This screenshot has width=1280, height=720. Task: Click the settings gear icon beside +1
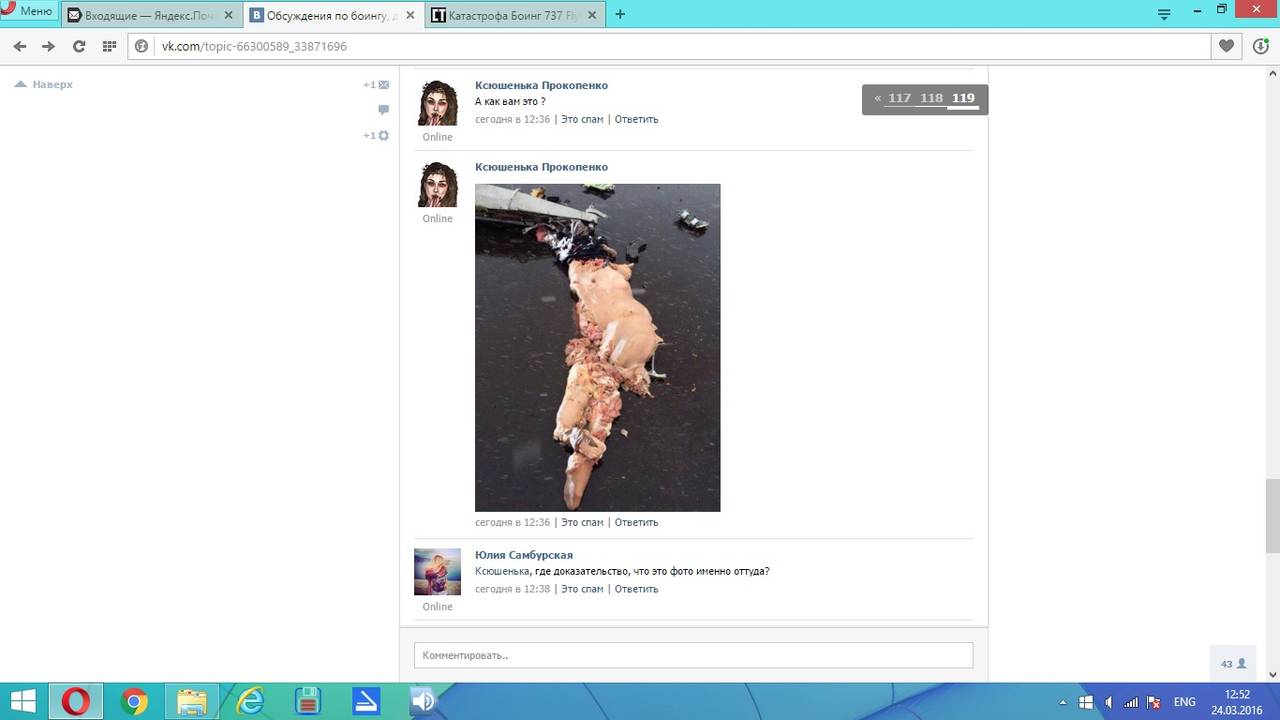(383, 136)
